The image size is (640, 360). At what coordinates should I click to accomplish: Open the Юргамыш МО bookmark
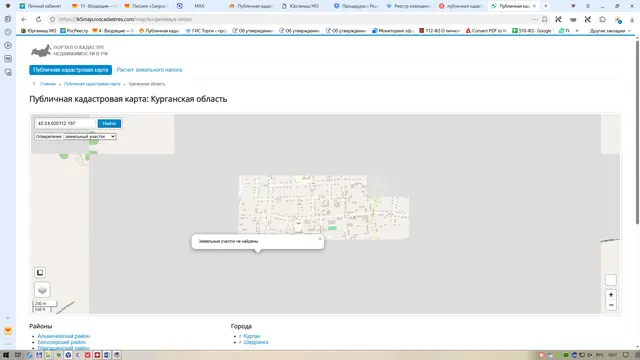click(38, 31)
